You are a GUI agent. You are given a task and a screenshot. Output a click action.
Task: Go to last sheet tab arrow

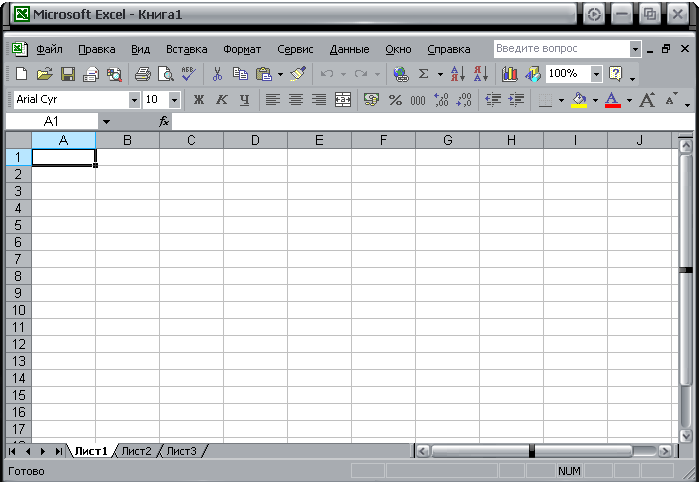(x=58, y=451)
